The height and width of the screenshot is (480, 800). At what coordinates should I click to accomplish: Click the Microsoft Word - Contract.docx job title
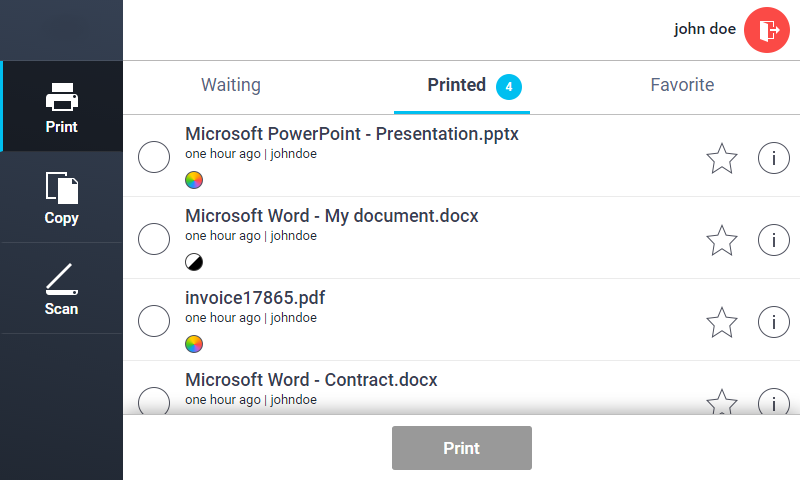tap(311, 380)
